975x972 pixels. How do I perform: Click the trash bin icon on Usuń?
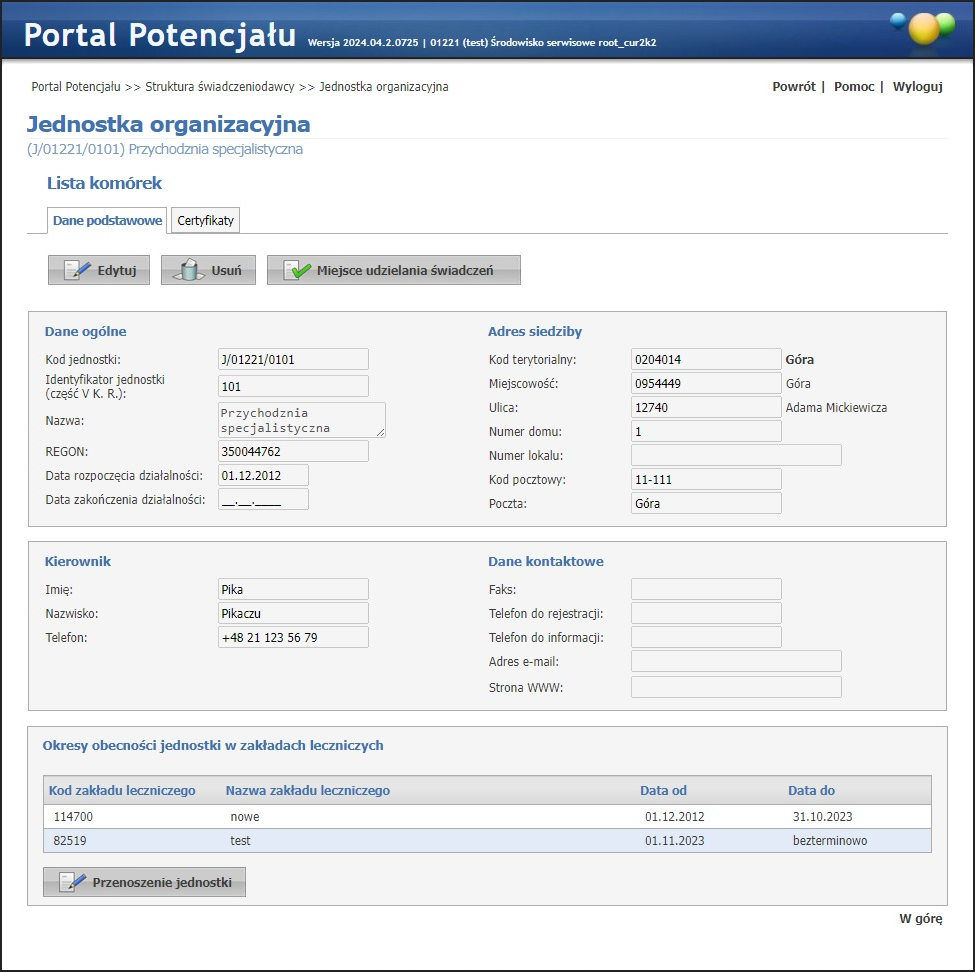pyautogui.click(x=189, y=271)
